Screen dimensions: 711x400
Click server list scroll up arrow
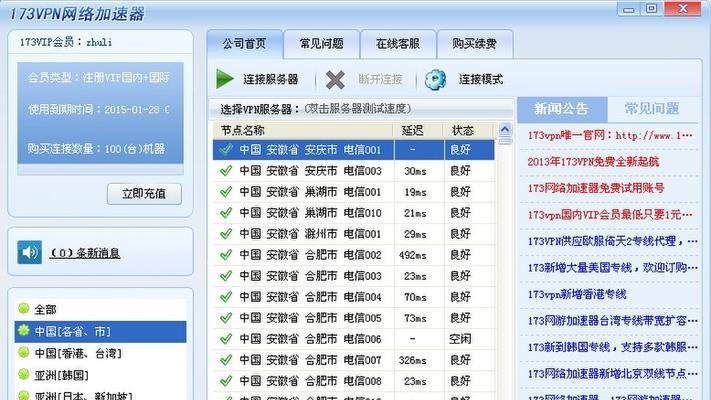point(505,129)
